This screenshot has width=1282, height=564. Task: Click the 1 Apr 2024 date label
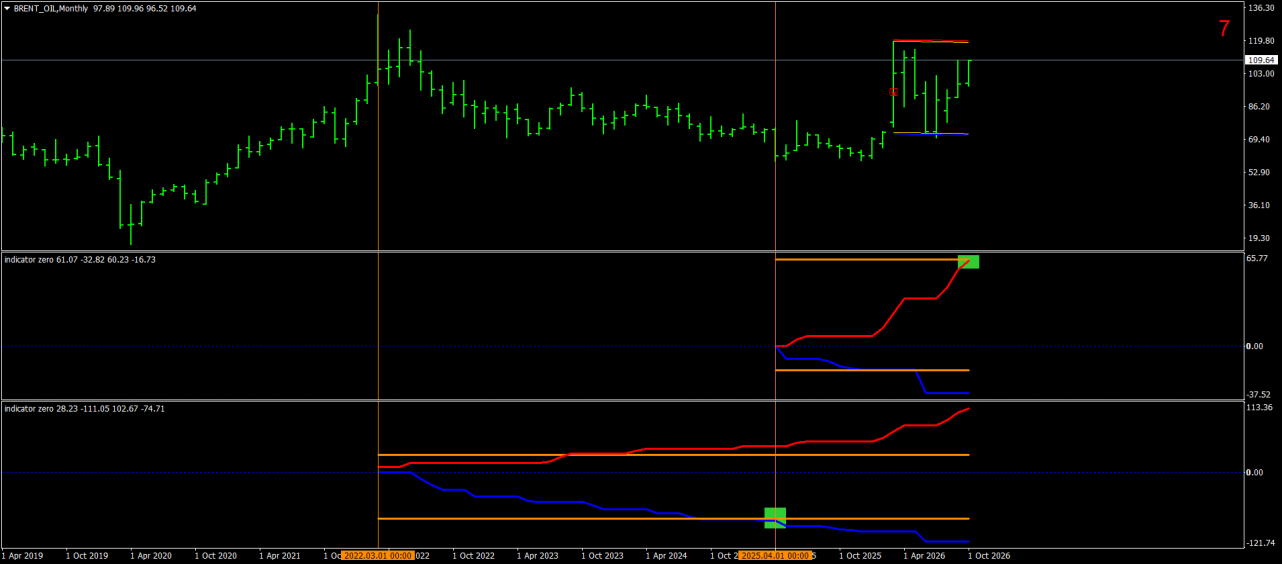(x=667, y=555)
